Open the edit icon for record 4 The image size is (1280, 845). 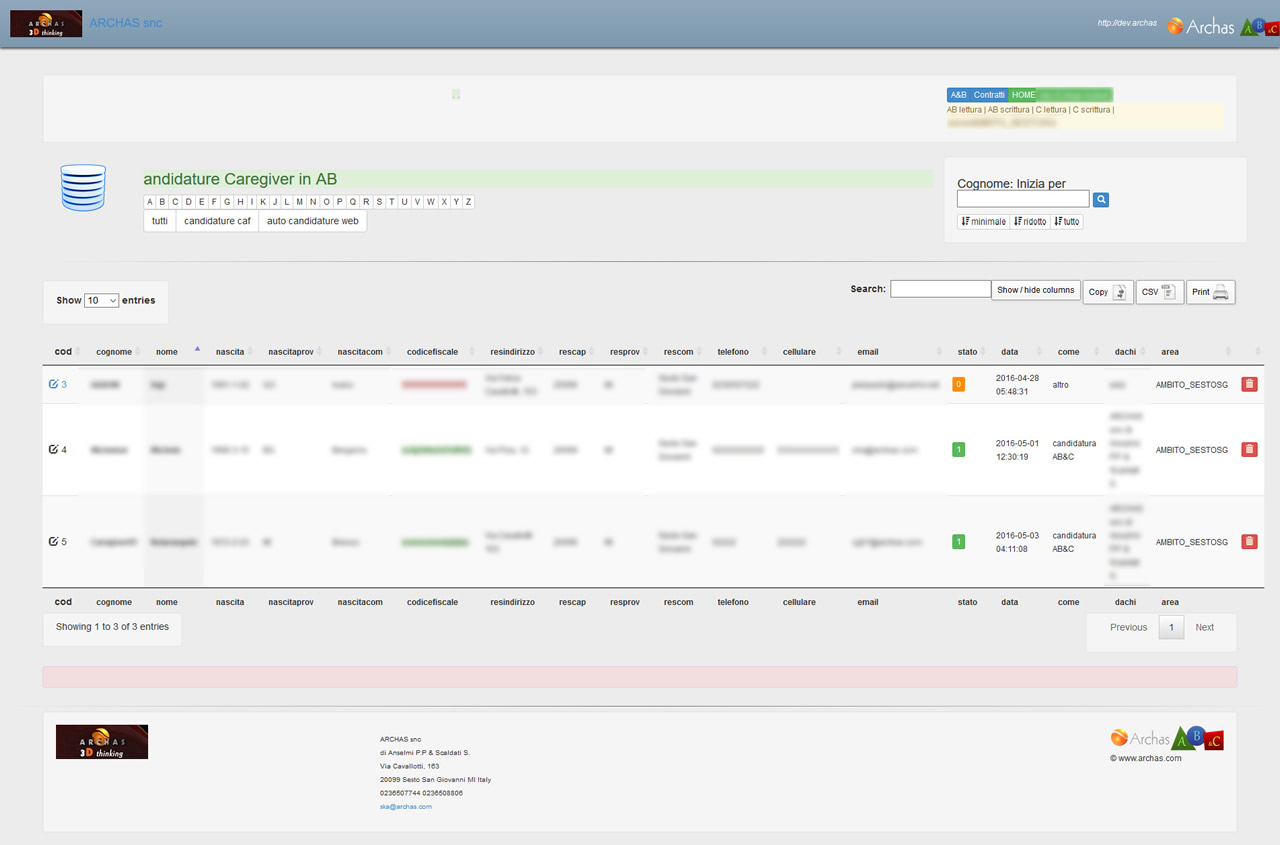coord(53,450)
